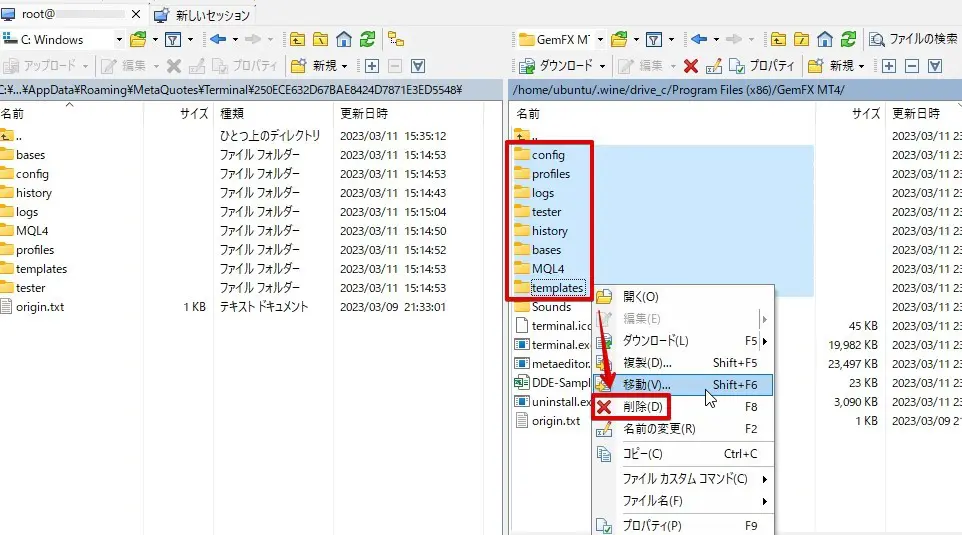This screenshot has width=962, height=535.
Task: Click the synchronize browsing icon in local toolbar
Action: (396, 40)
